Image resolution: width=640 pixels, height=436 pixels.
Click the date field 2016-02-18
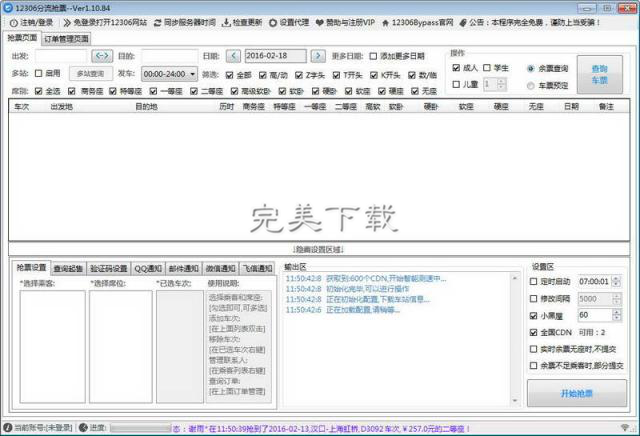(276, 56)
